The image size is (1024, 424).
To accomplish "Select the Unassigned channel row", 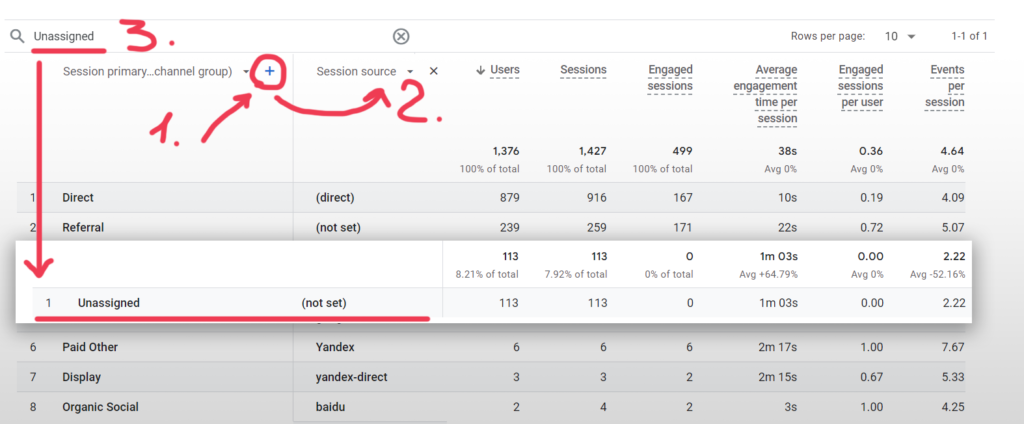I will point(108,302).
